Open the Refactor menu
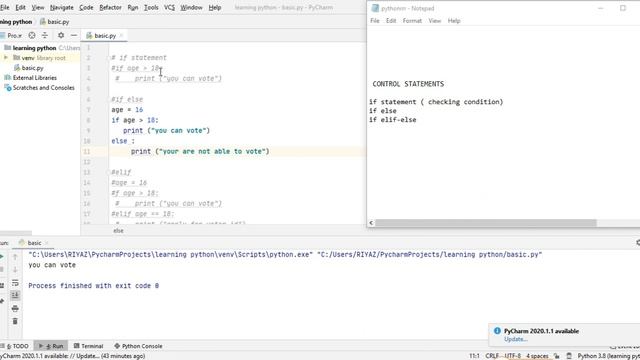The height and width of the screenshot is (360, 640). [110, 7]
